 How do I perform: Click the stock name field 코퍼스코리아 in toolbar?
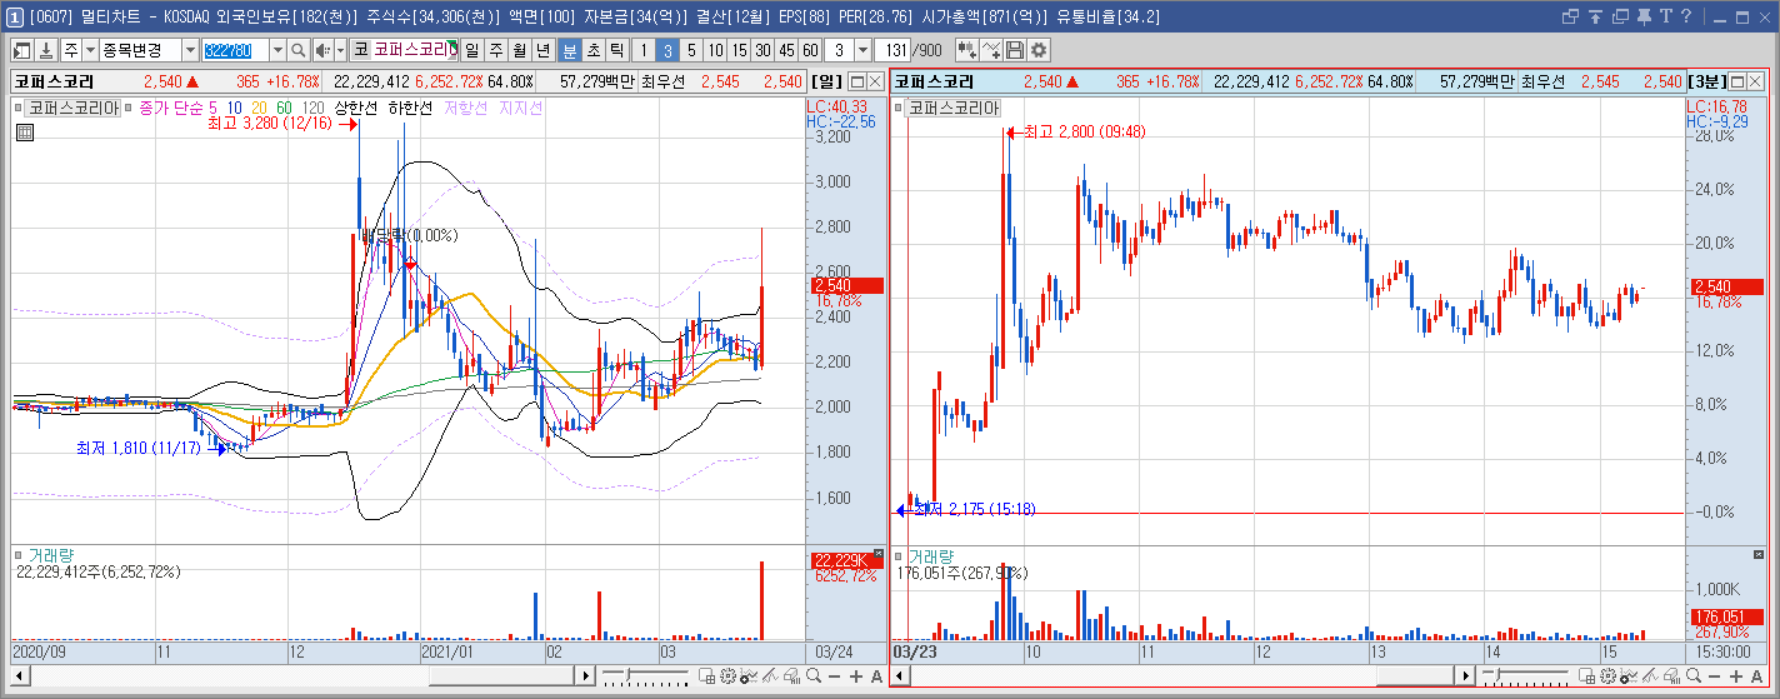415,50
